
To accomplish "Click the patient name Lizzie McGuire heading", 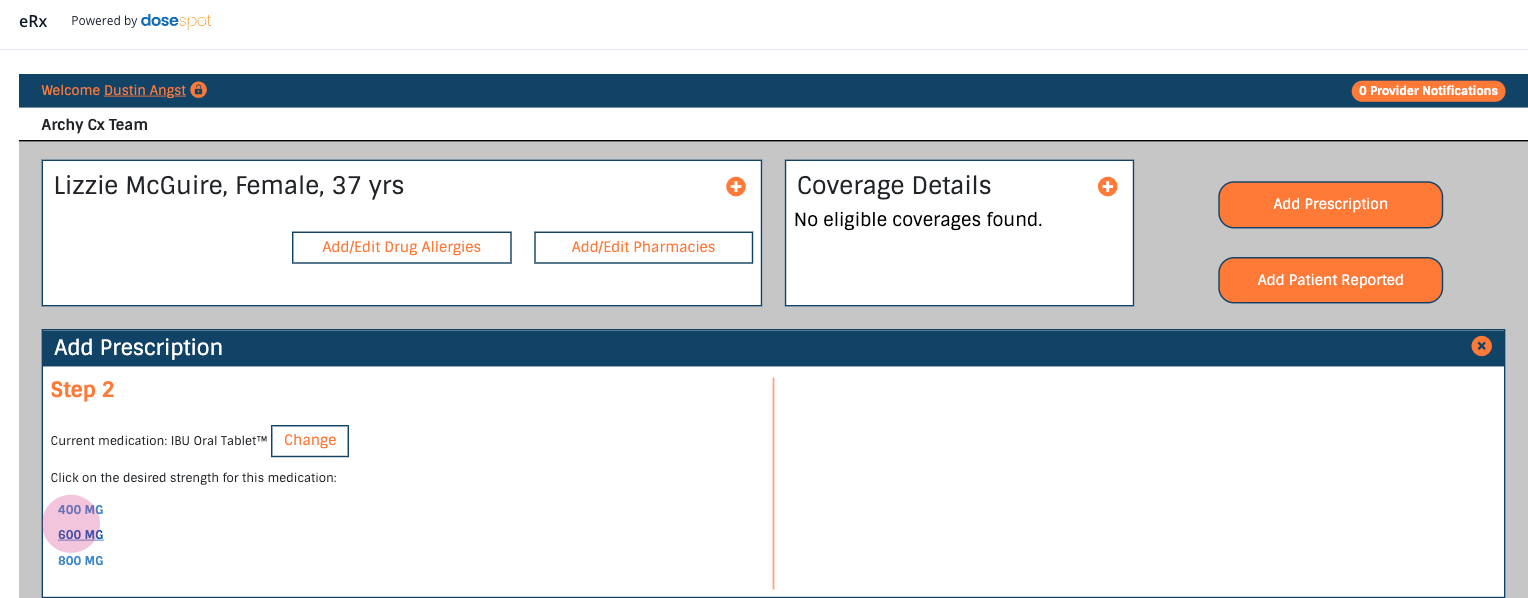I will 229,186.
